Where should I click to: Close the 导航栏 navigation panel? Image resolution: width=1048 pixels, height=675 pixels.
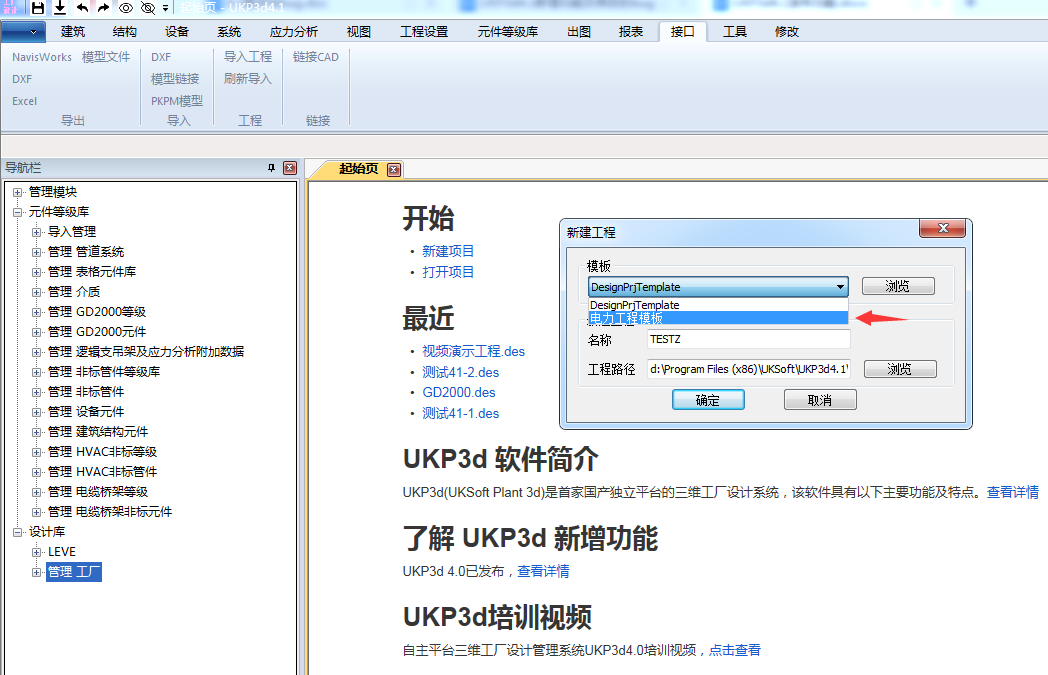point(290,168)
